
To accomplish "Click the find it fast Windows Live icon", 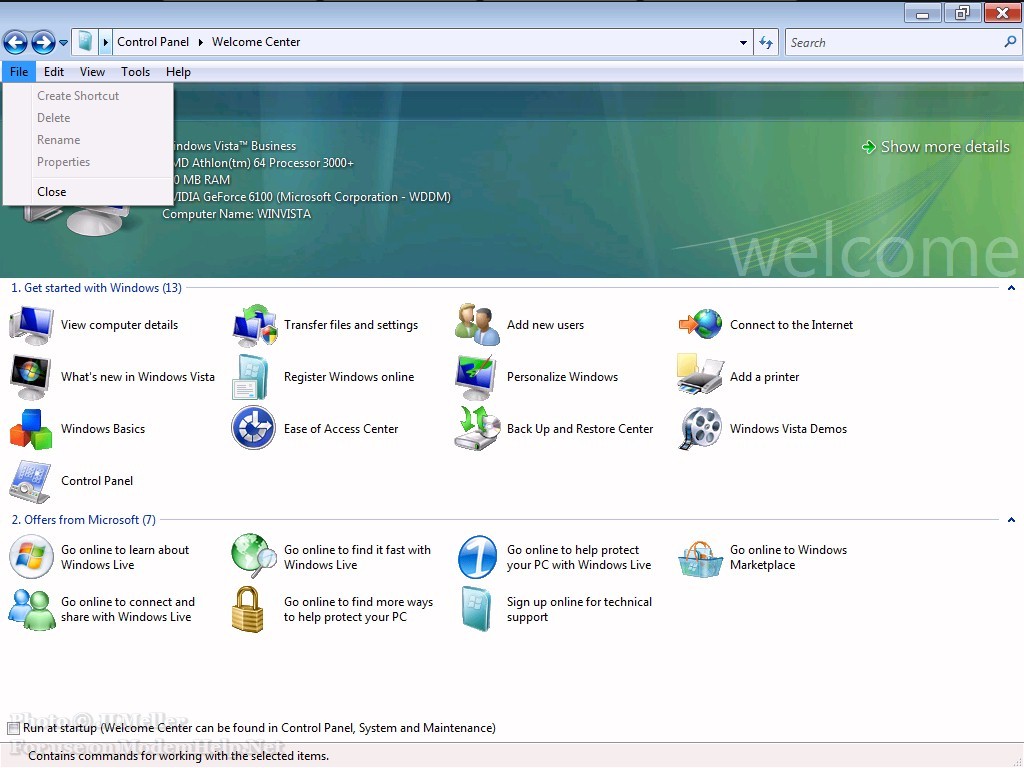I will 254,556.
